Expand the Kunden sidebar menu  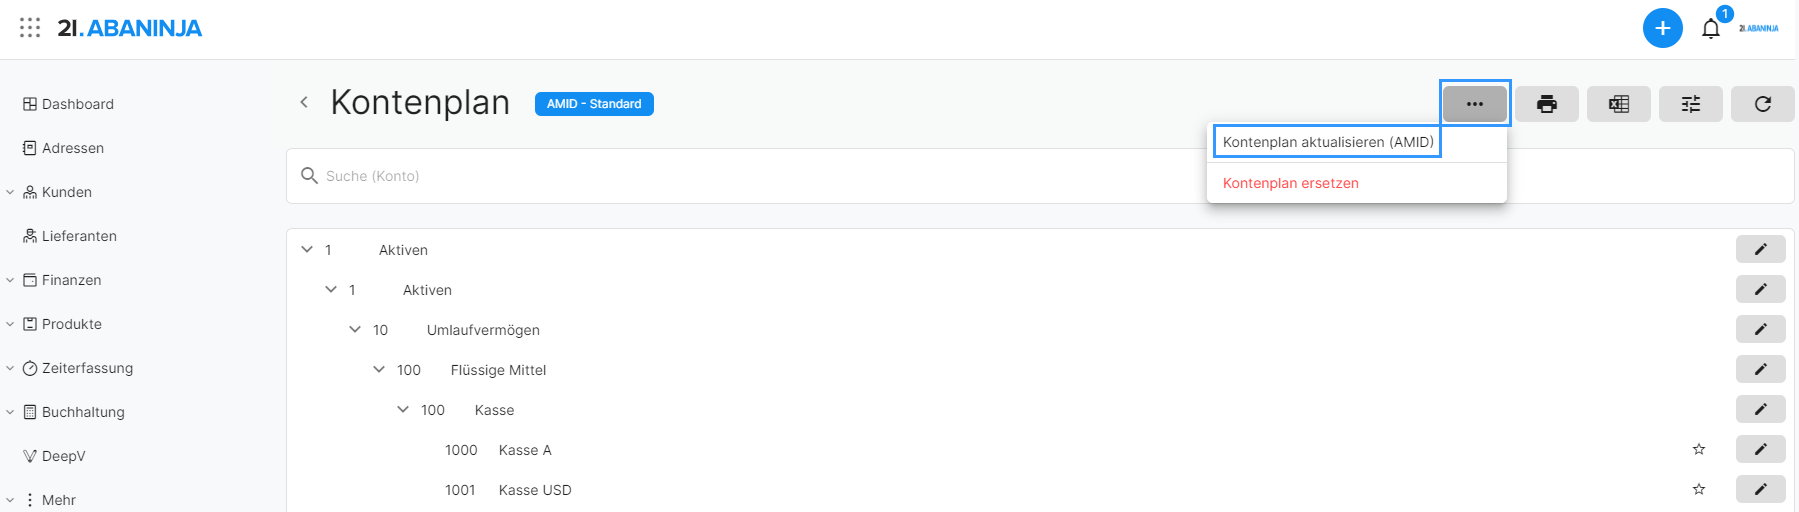point(10,192)
